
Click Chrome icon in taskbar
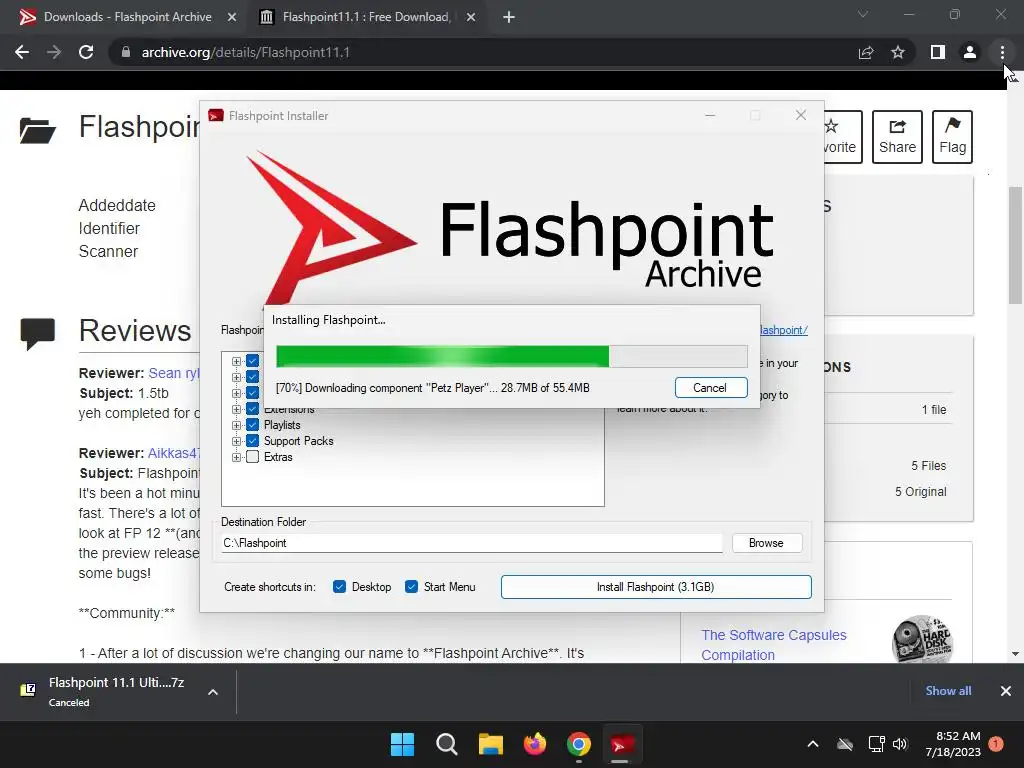(x=579, y=744)
